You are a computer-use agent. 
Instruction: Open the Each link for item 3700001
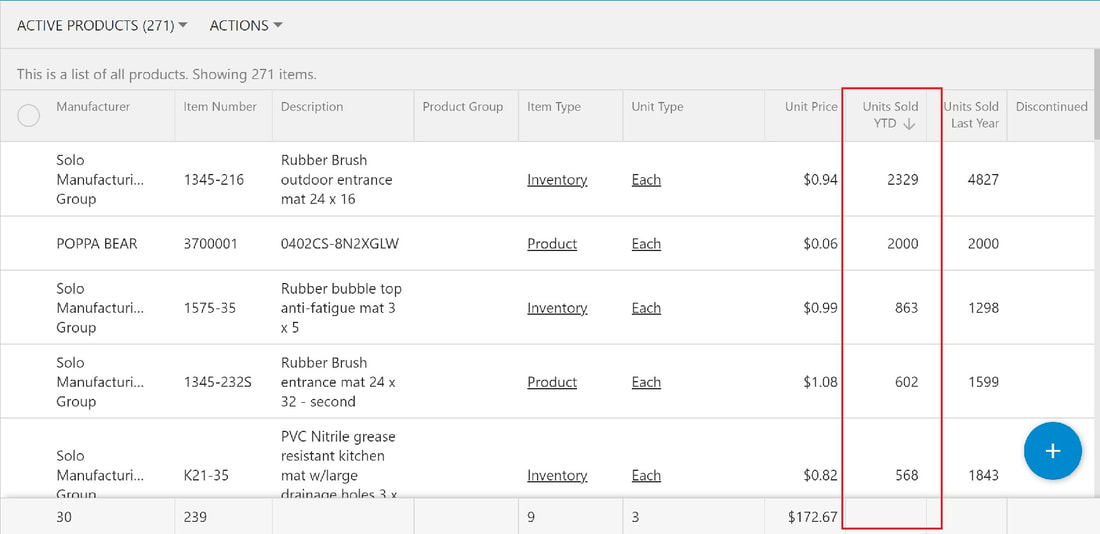click(x=646, y=243)
